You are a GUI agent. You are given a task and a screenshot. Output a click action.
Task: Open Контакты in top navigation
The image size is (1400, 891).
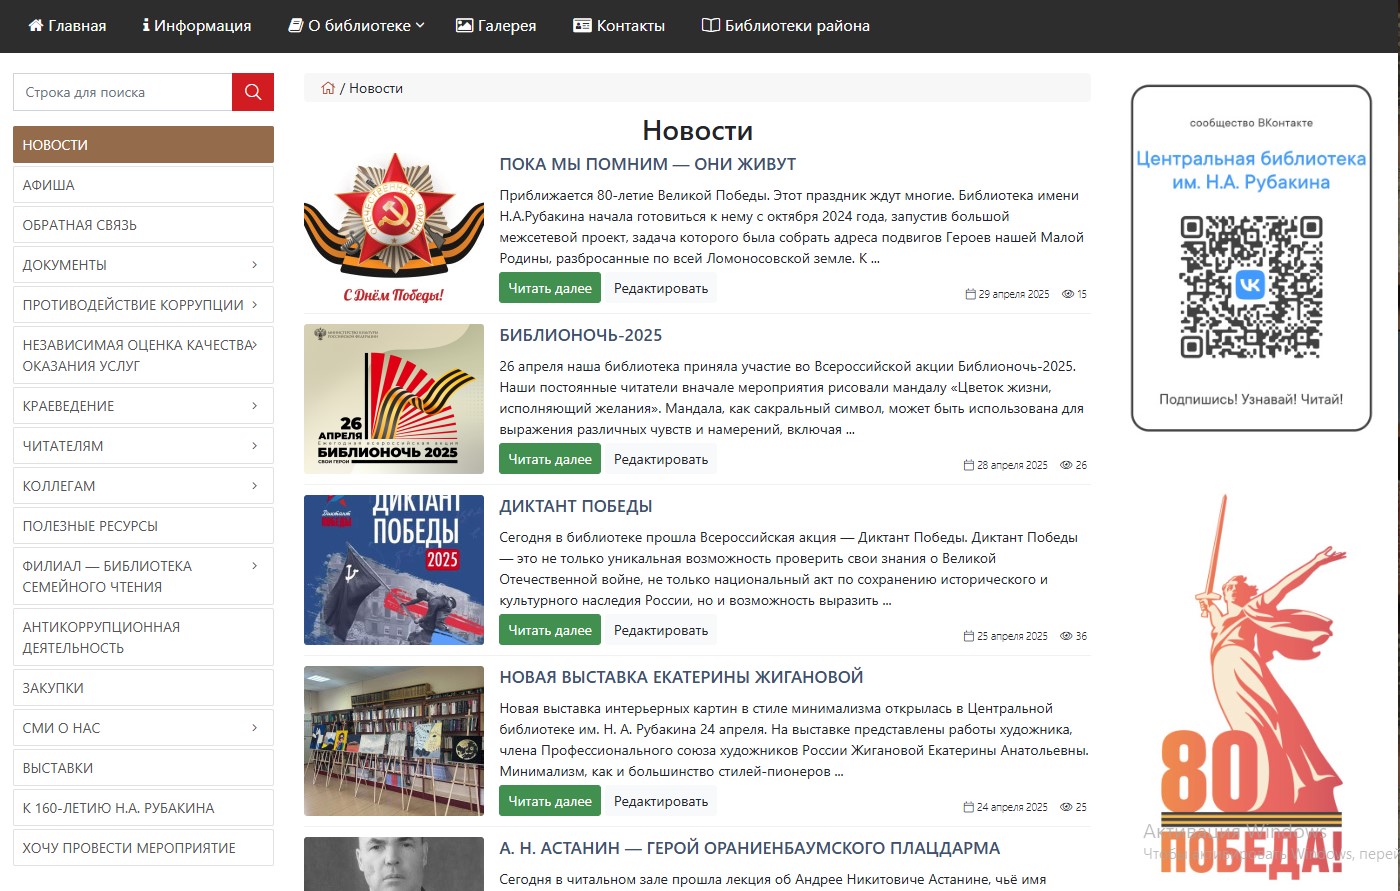(619, 26)
